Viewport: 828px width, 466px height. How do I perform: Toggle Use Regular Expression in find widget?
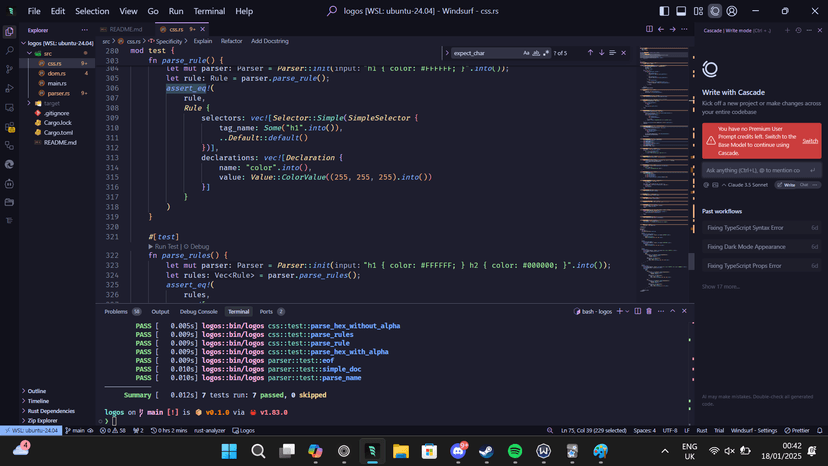click(x=546, y=52)
